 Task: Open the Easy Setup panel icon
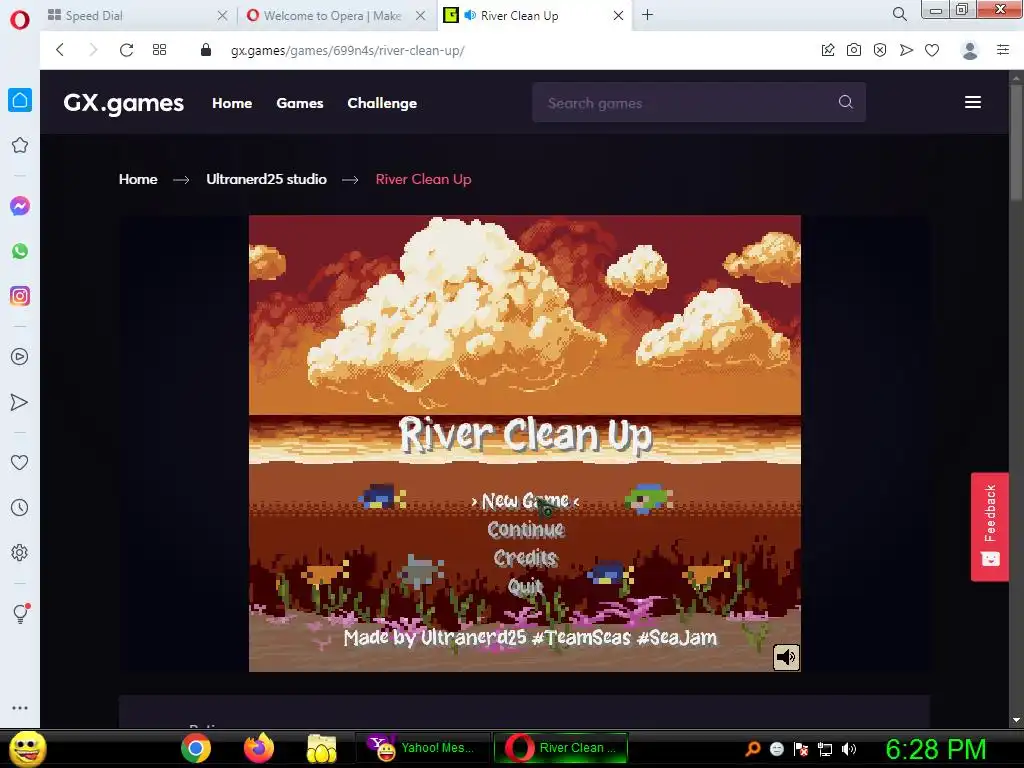click(x=1003, y=50)
